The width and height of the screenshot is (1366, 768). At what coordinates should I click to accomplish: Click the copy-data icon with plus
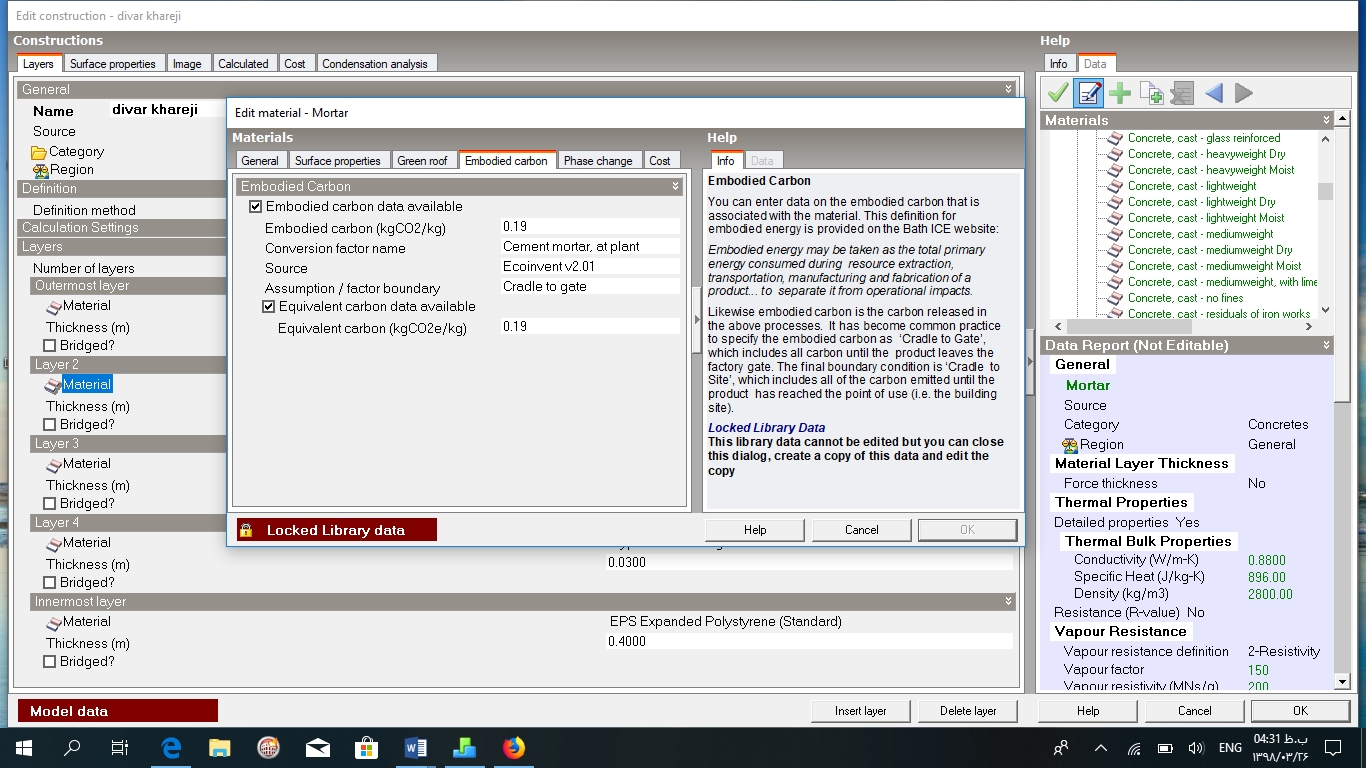1151,93
